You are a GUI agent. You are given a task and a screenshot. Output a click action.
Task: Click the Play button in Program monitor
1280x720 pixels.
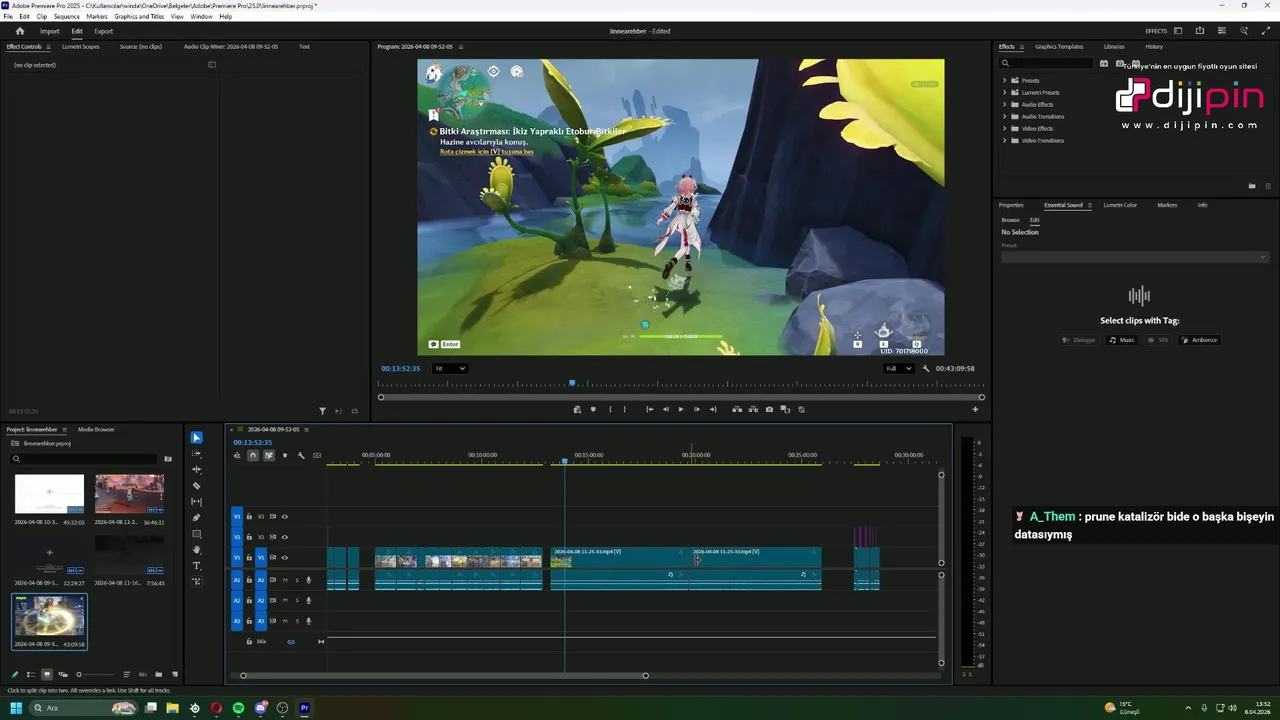[x=681, y=409]
